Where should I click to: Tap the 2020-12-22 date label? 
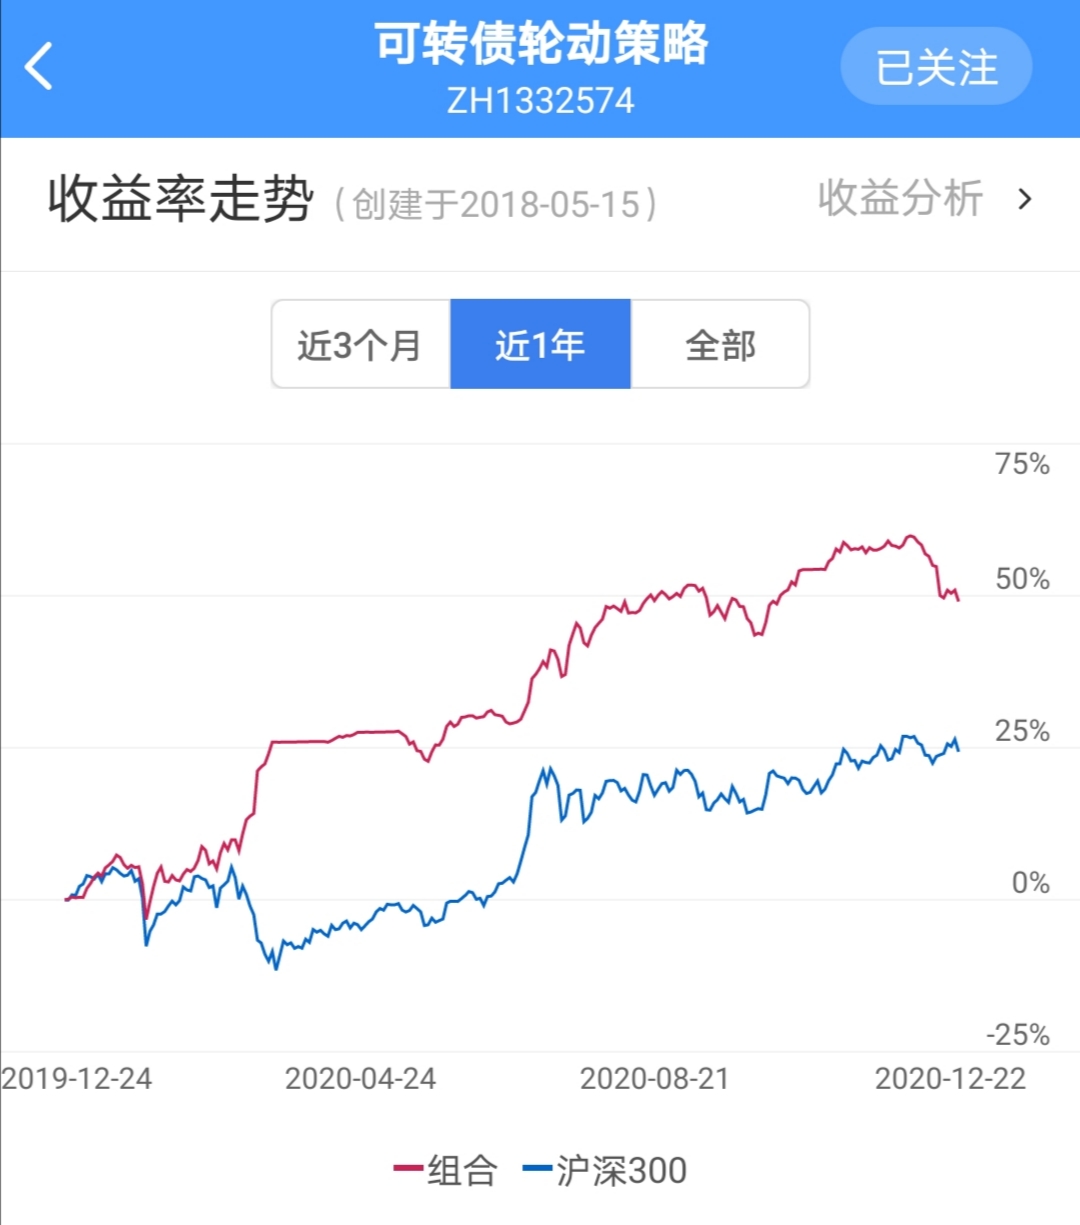[x=950, y=1079]
